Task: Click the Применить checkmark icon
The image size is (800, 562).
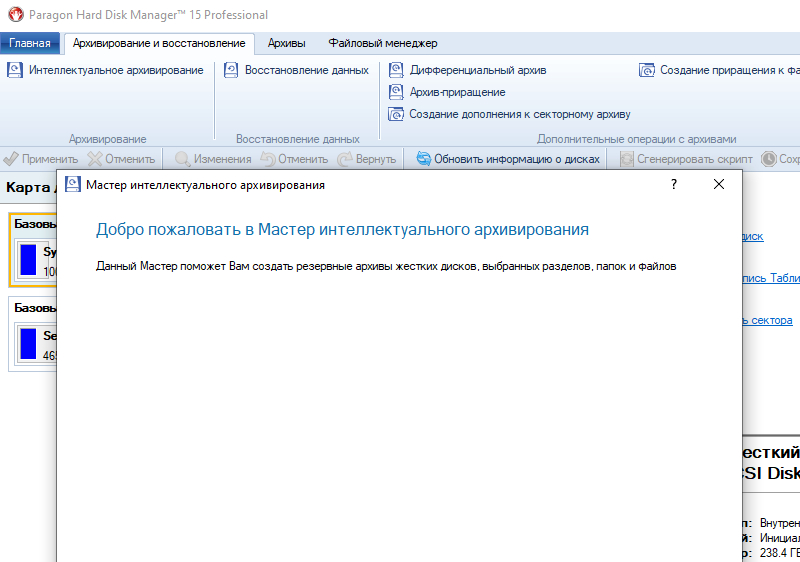Action: 11,159
